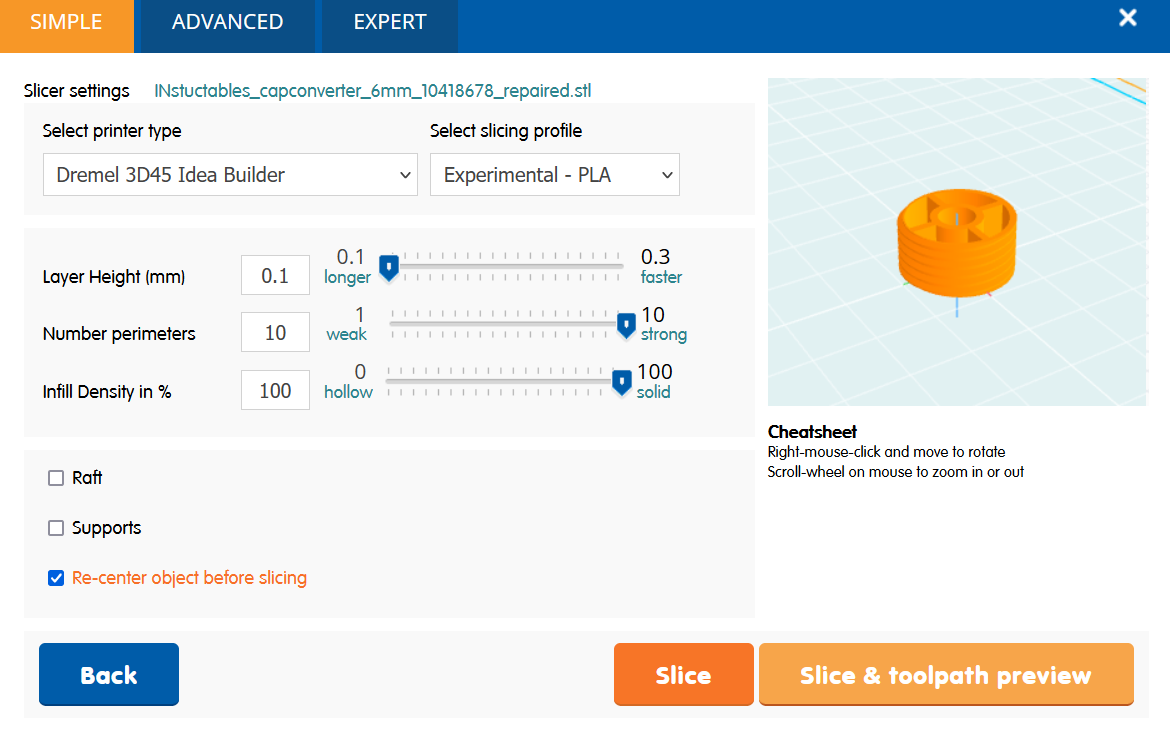This screenshot has width=1170, height=738.
Task: Click the Layer Height value field
Action: click(x=275, y=276)
